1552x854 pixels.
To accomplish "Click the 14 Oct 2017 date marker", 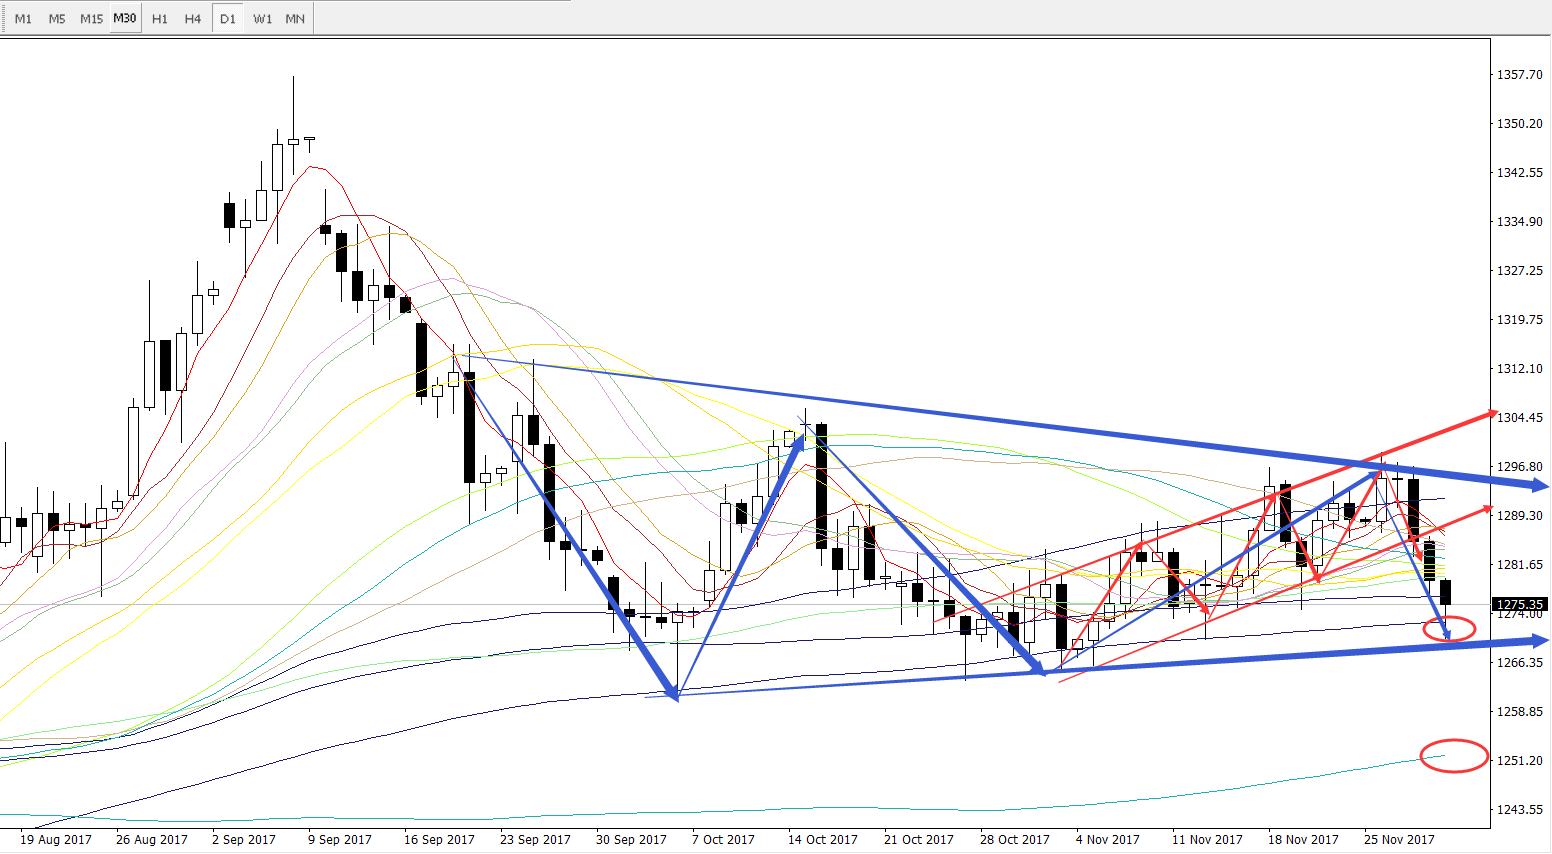I will pos(822,840).
